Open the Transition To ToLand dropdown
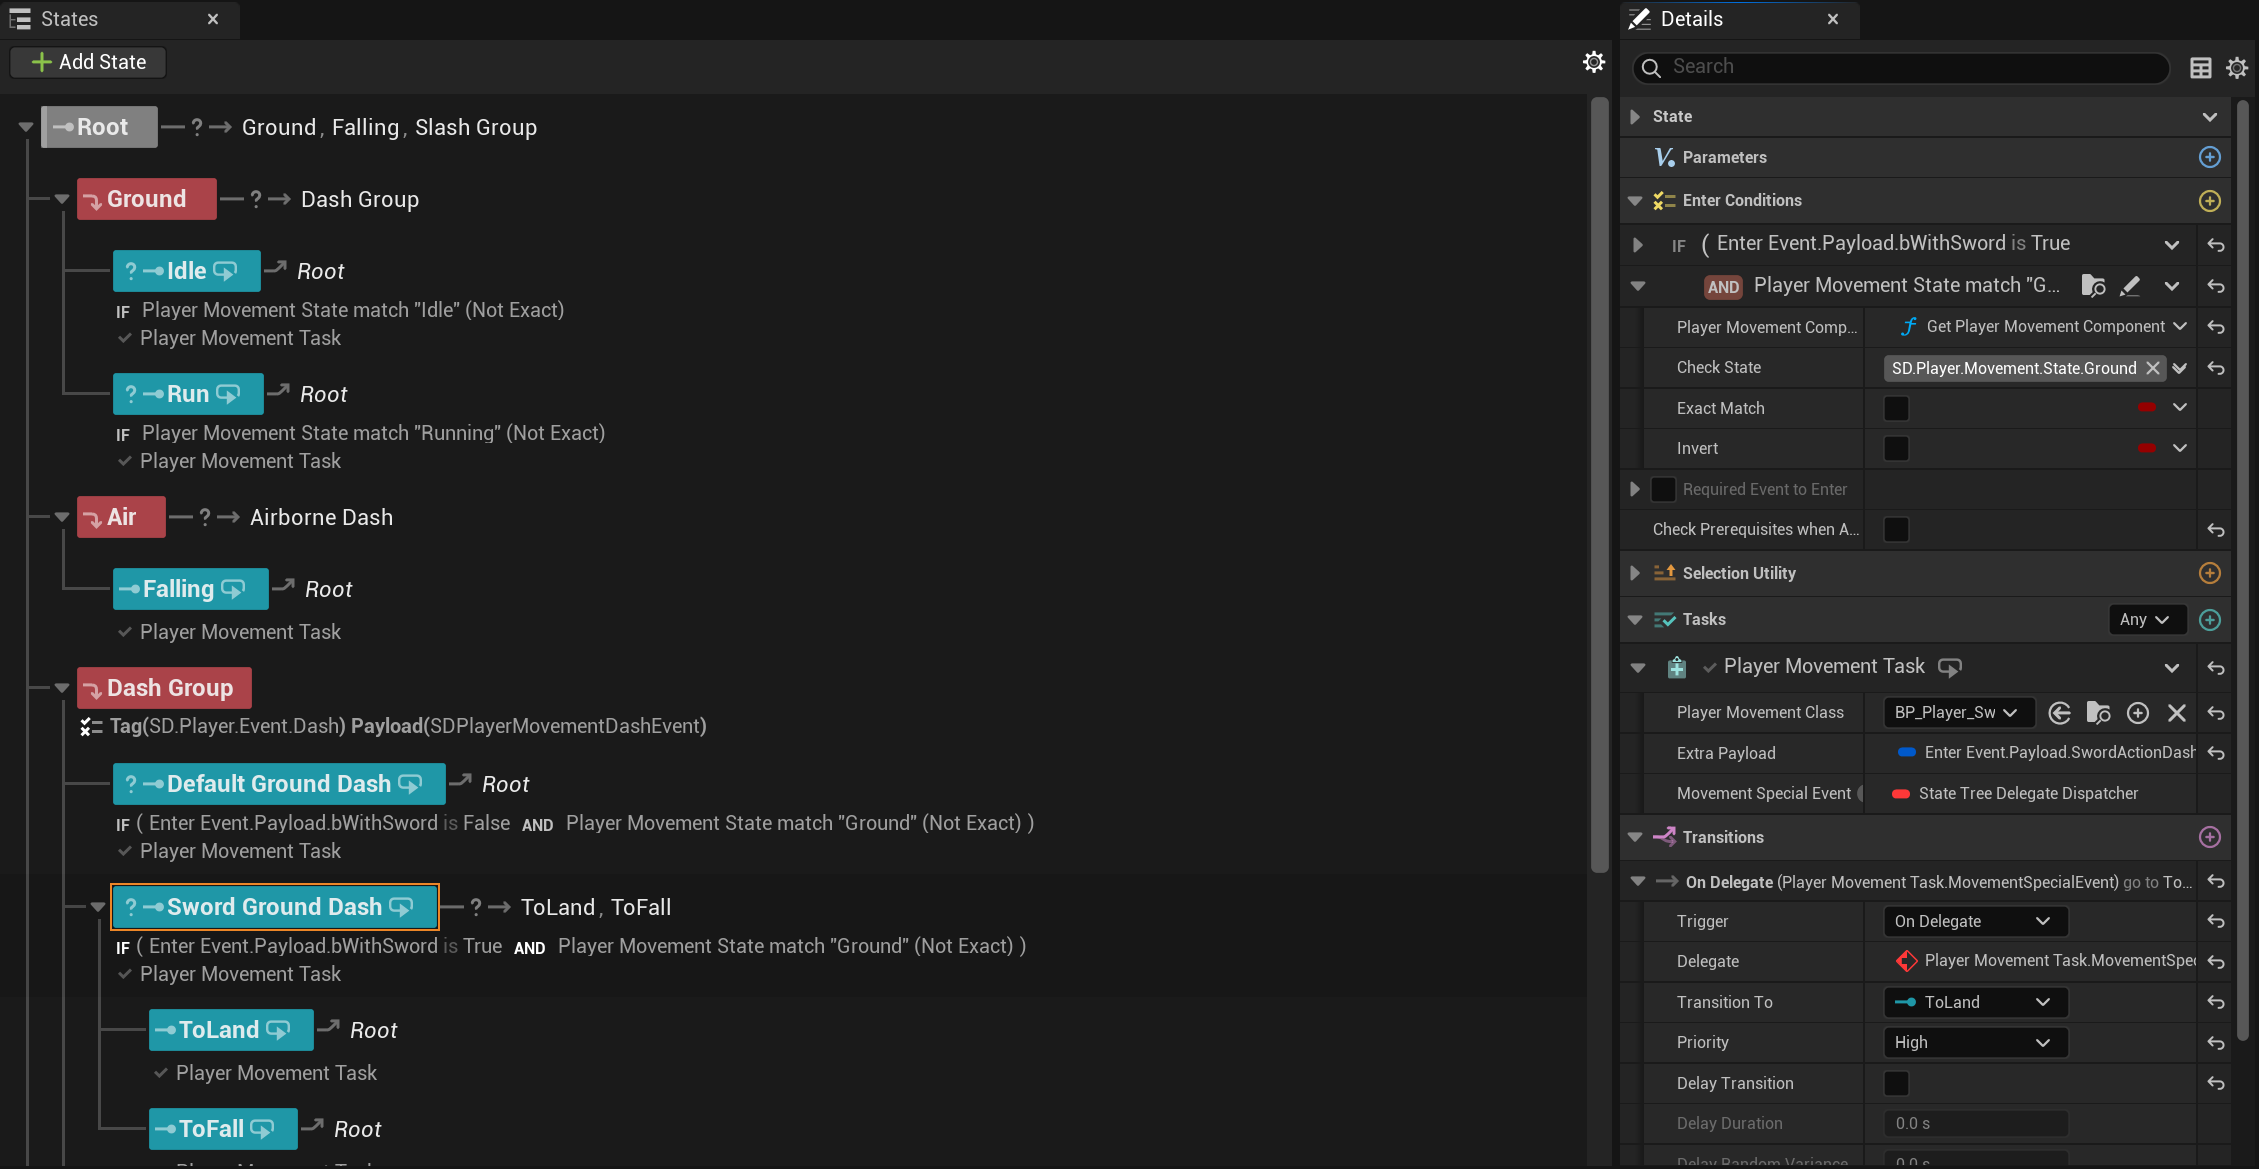 coord(1974,1002)
